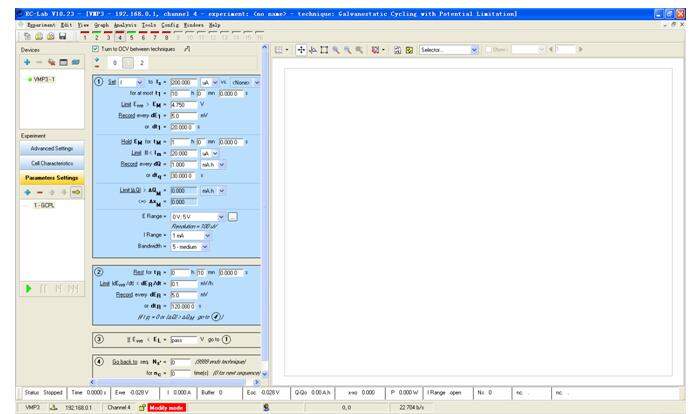Click the Advanced Settings button
Image resolution: width=690 pixels, height=414 pixels.
52,149
